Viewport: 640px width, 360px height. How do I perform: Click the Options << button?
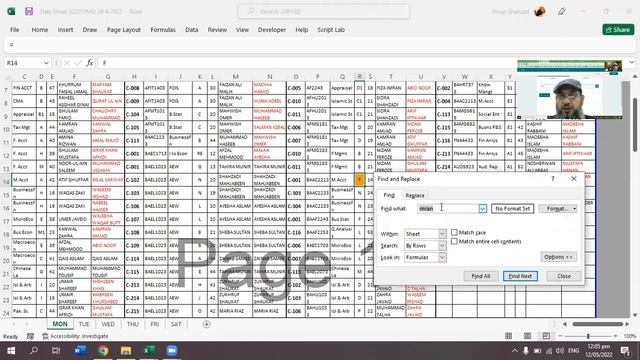(x=558, y=257)
